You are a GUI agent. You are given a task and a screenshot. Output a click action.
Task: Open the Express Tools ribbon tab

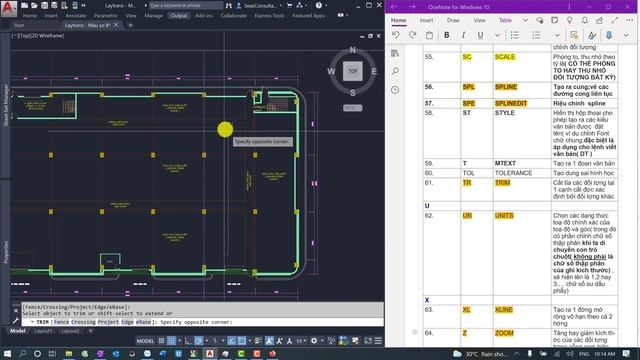[269, 16]
